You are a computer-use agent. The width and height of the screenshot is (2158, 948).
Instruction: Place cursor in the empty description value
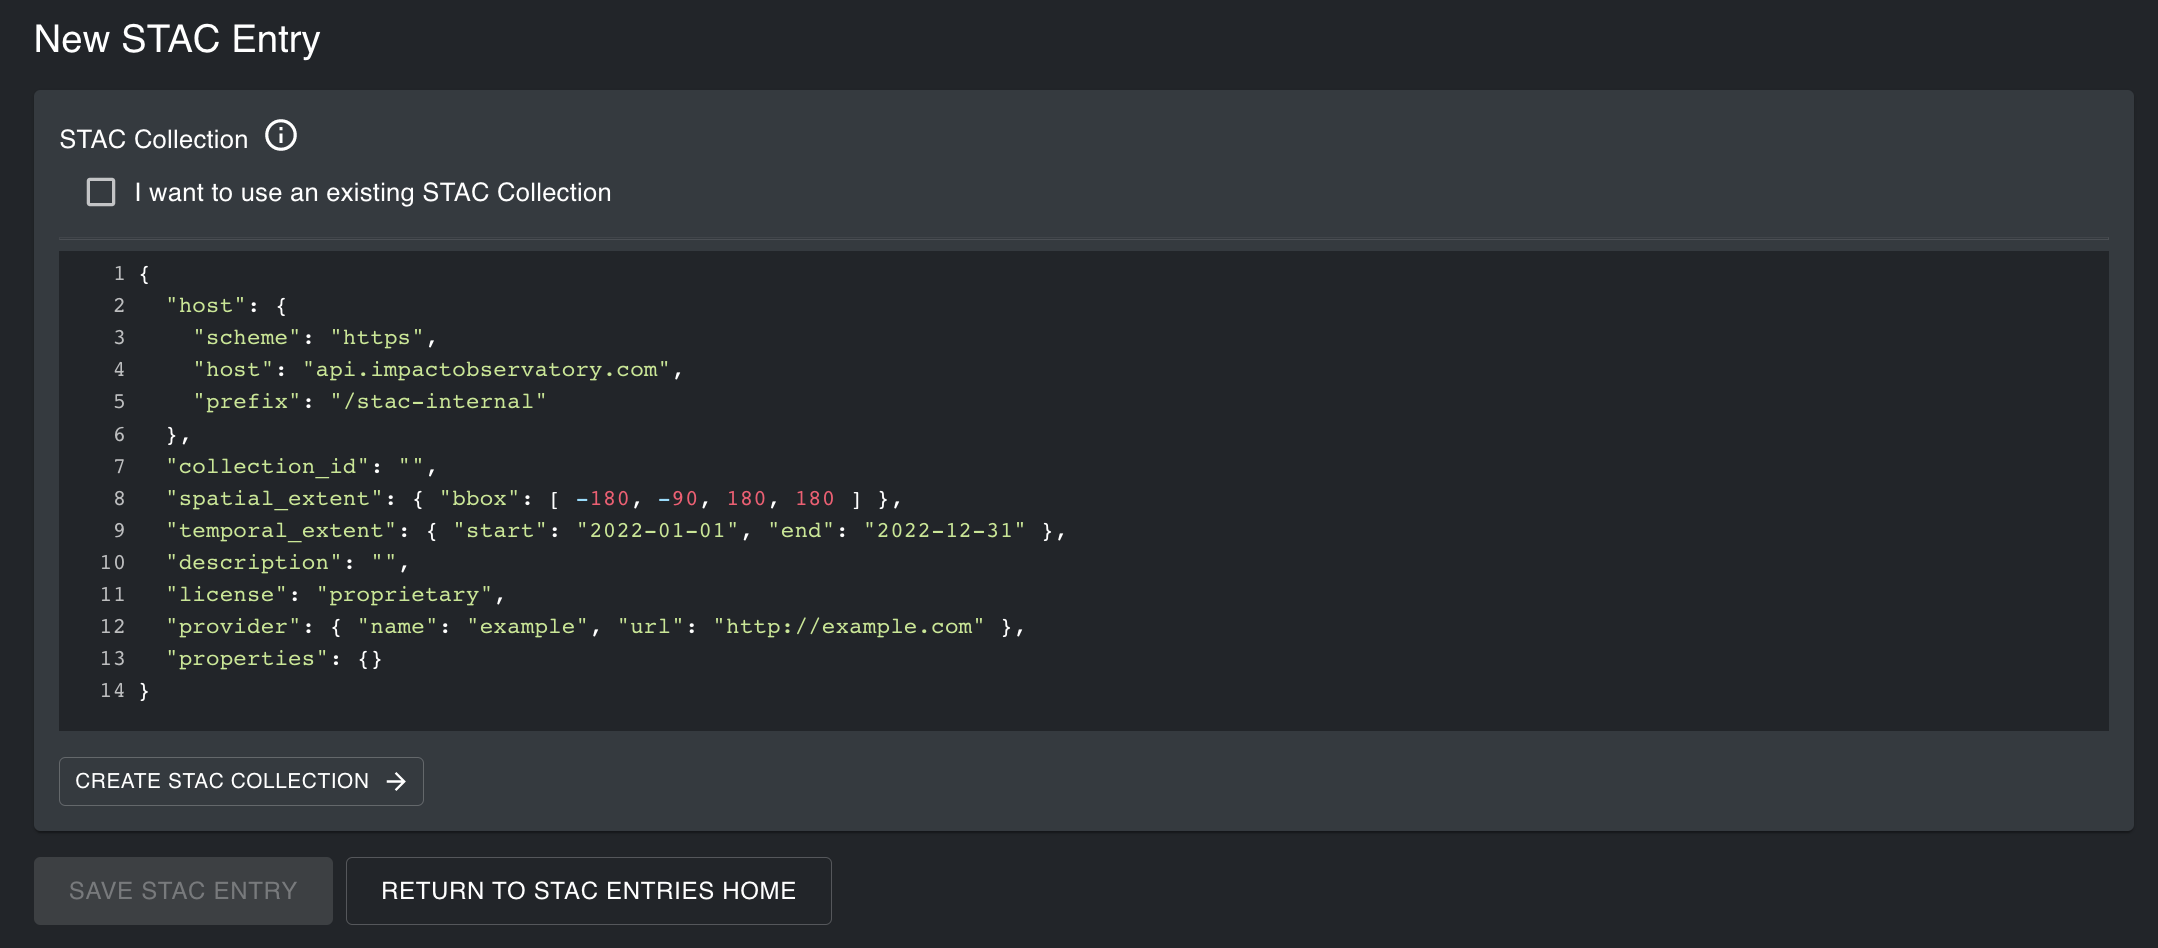pos(384,563)
